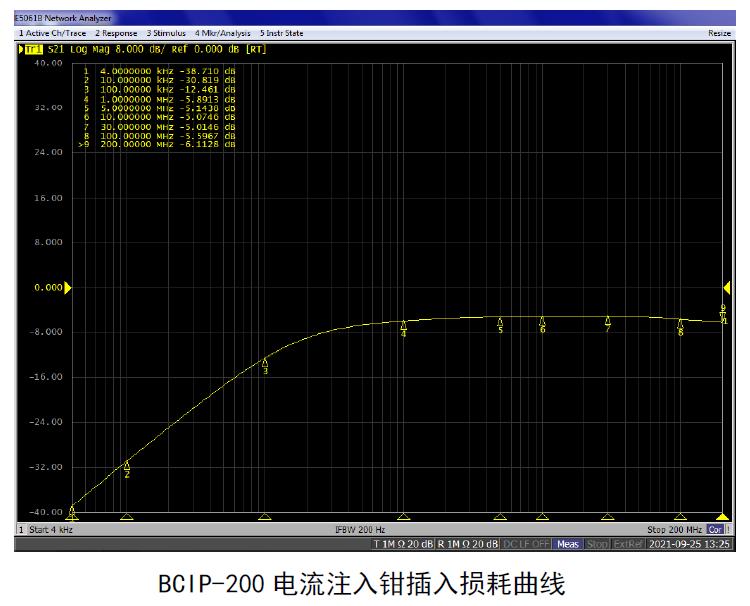
Task: Select marker 4 on the curve
Action: point(403,326)
